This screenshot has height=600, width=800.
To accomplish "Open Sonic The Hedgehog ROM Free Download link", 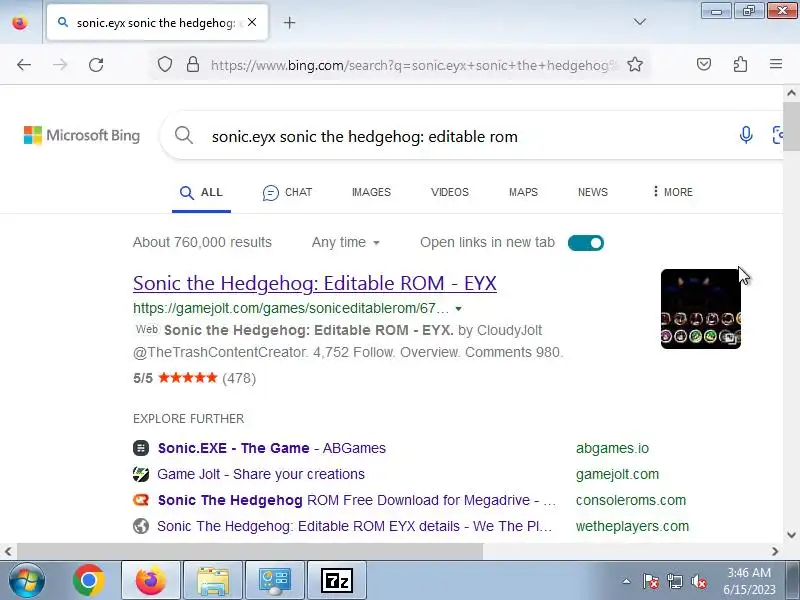I will click(x=357, y=500).
